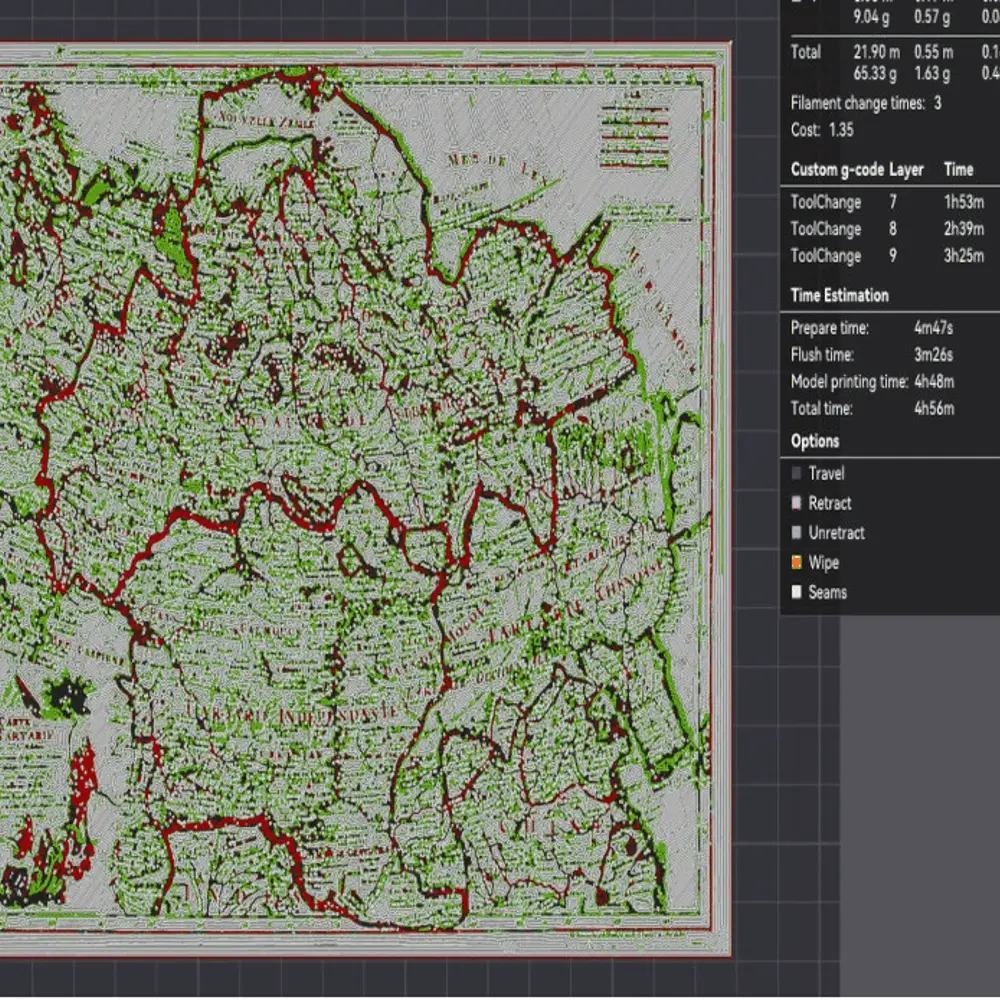Click the Total 21.90 m filament length
The width and height of the screenshot is (1000, 1000).
click(876, 52)
